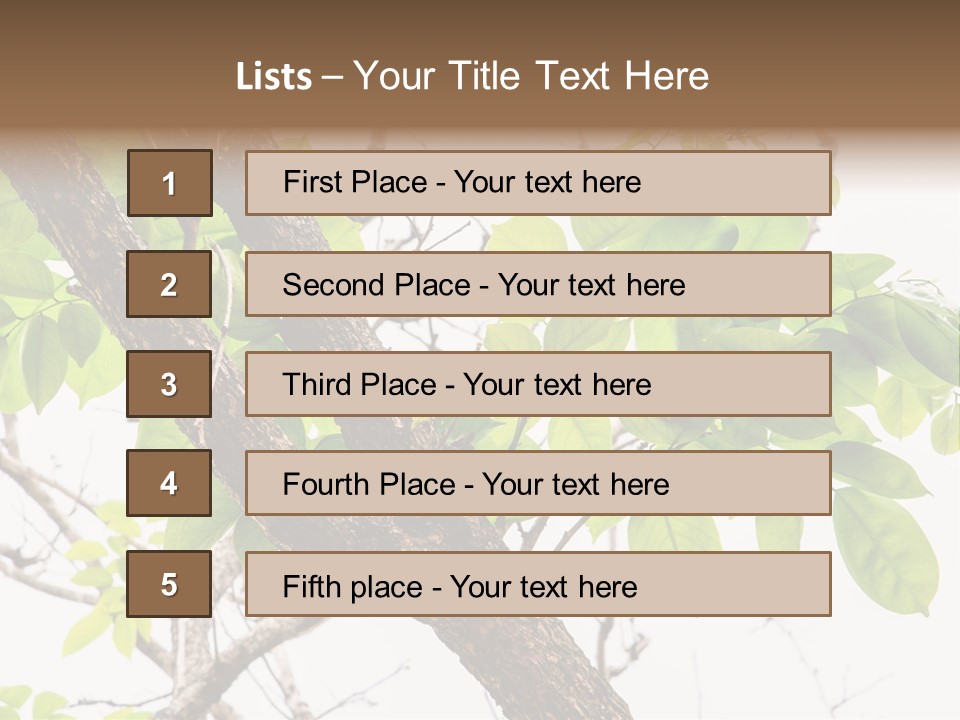Click the 'Second Place - Your text here' bar
The image size is (960, 720).
pyautogui.click(x=538, y=284)
